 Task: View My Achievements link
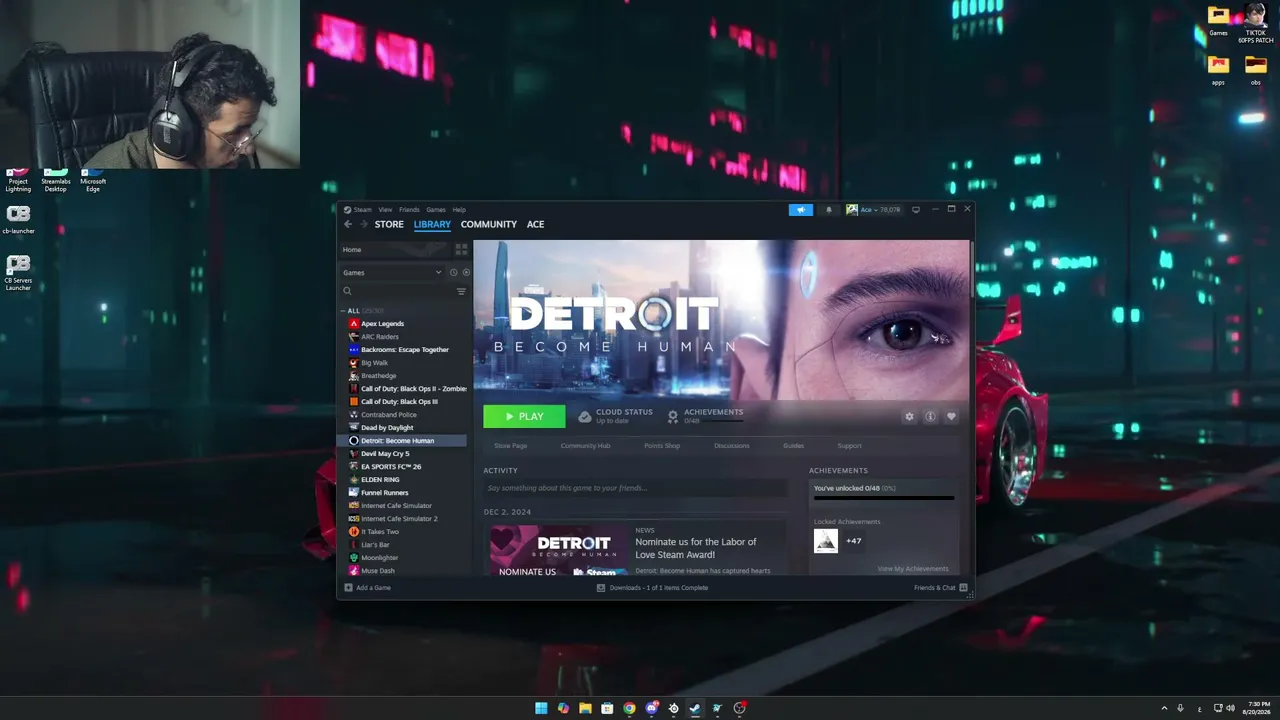[x=913, y=569]
